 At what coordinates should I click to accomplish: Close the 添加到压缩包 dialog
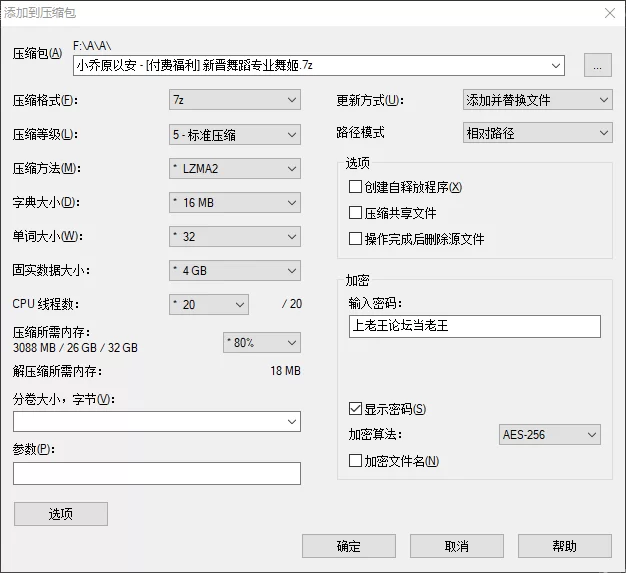coord(610,13)
